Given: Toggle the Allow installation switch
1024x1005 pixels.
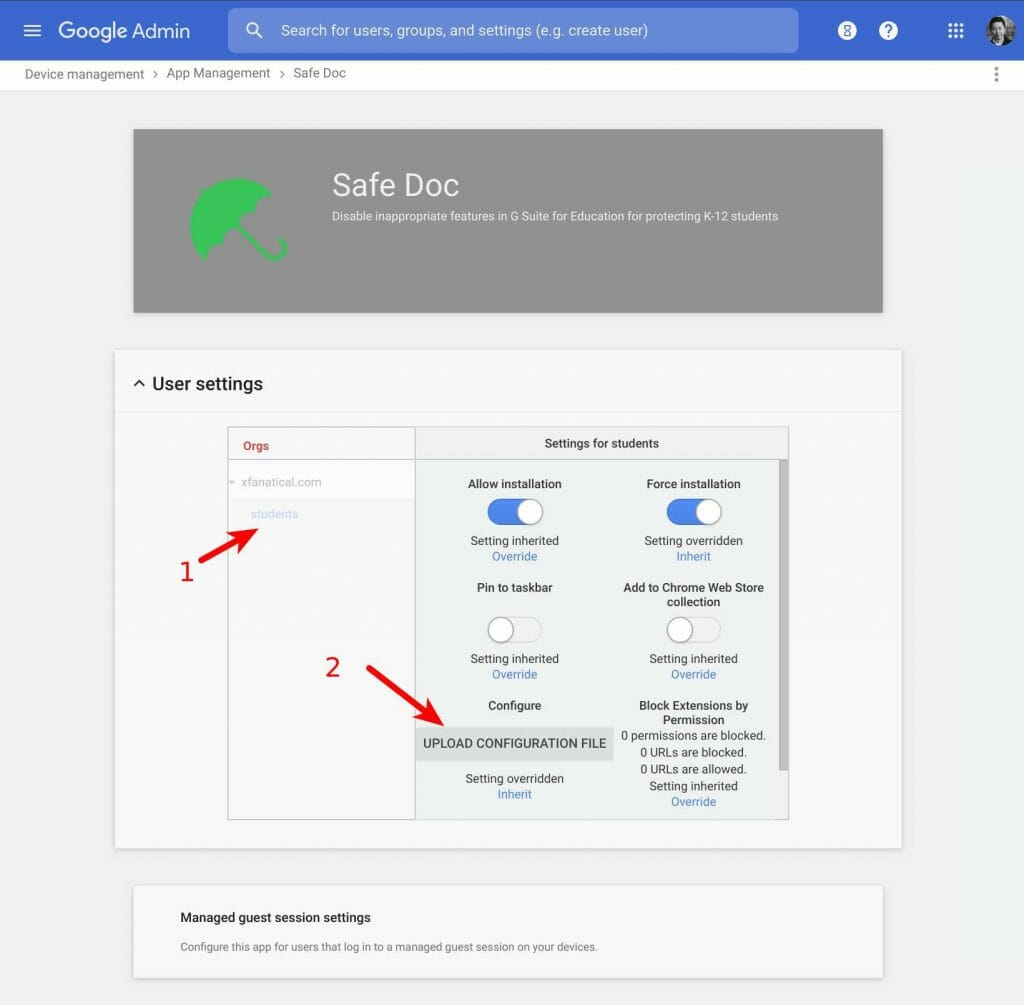Looking at the screenshot, I should tap(515, 512).
